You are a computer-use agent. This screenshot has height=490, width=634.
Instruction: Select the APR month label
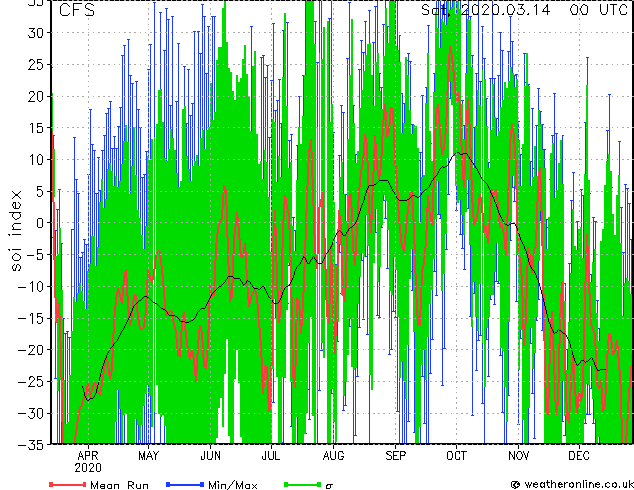coord(88,456)
